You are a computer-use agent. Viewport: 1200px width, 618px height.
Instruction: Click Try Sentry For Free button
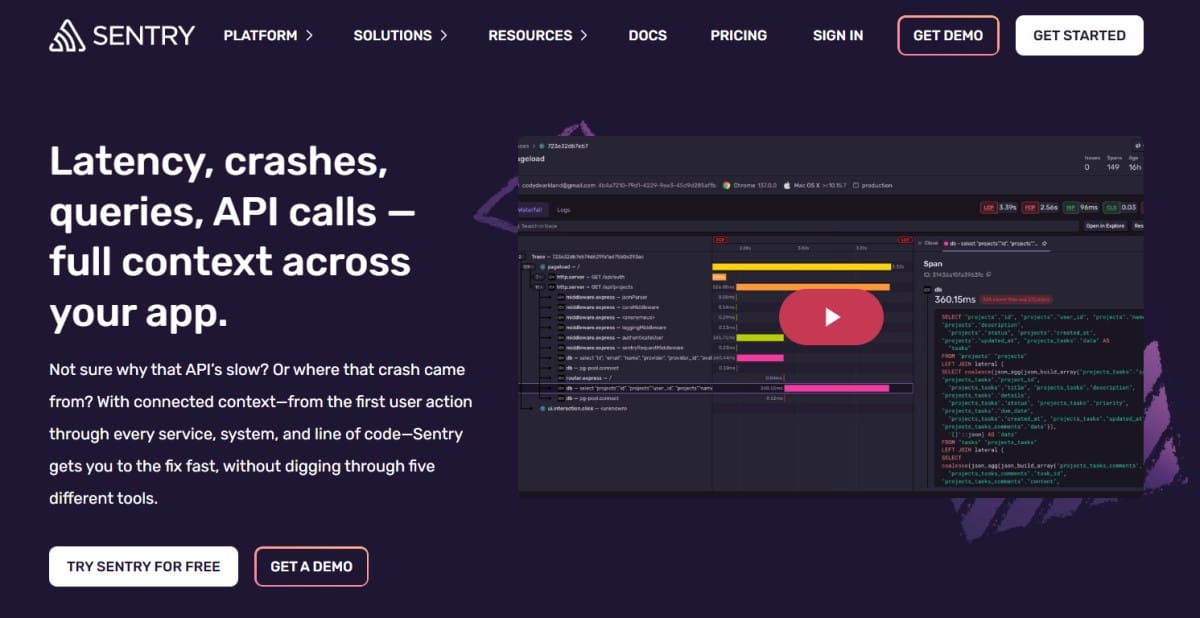pos(143,566)
